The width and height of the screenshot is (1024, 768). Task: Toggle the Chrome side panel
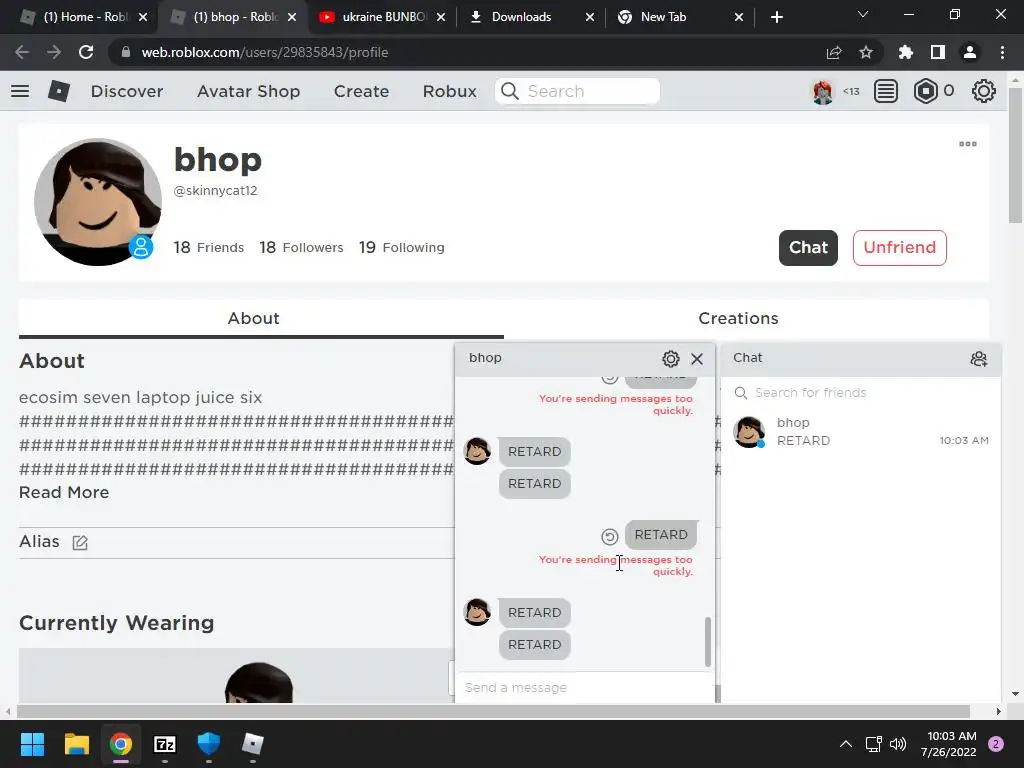tap(937, 52)
